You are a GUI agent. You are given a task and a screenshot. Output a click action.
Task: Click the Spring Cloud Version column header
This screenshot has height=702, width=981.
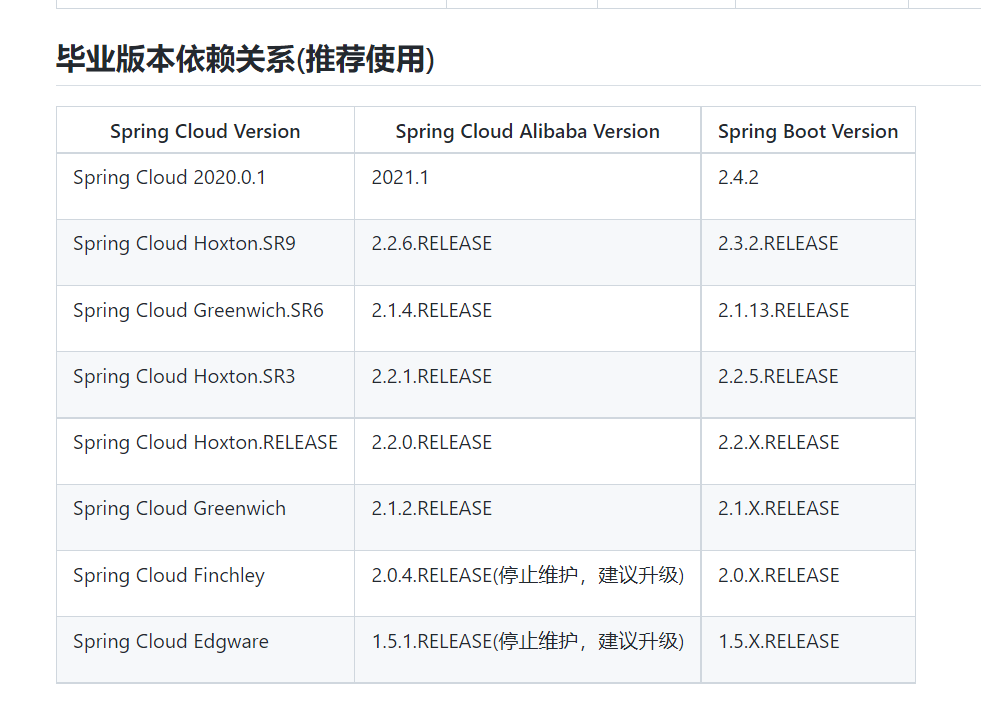[x=205, y=131]
